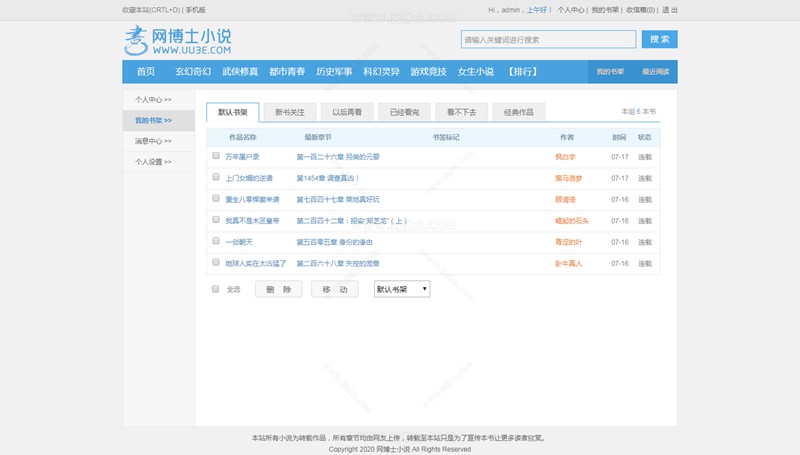Go to 首页 in the navigation bar
Image resolution: width=800 pixels, height=455 pixels.
click(146, 72)
